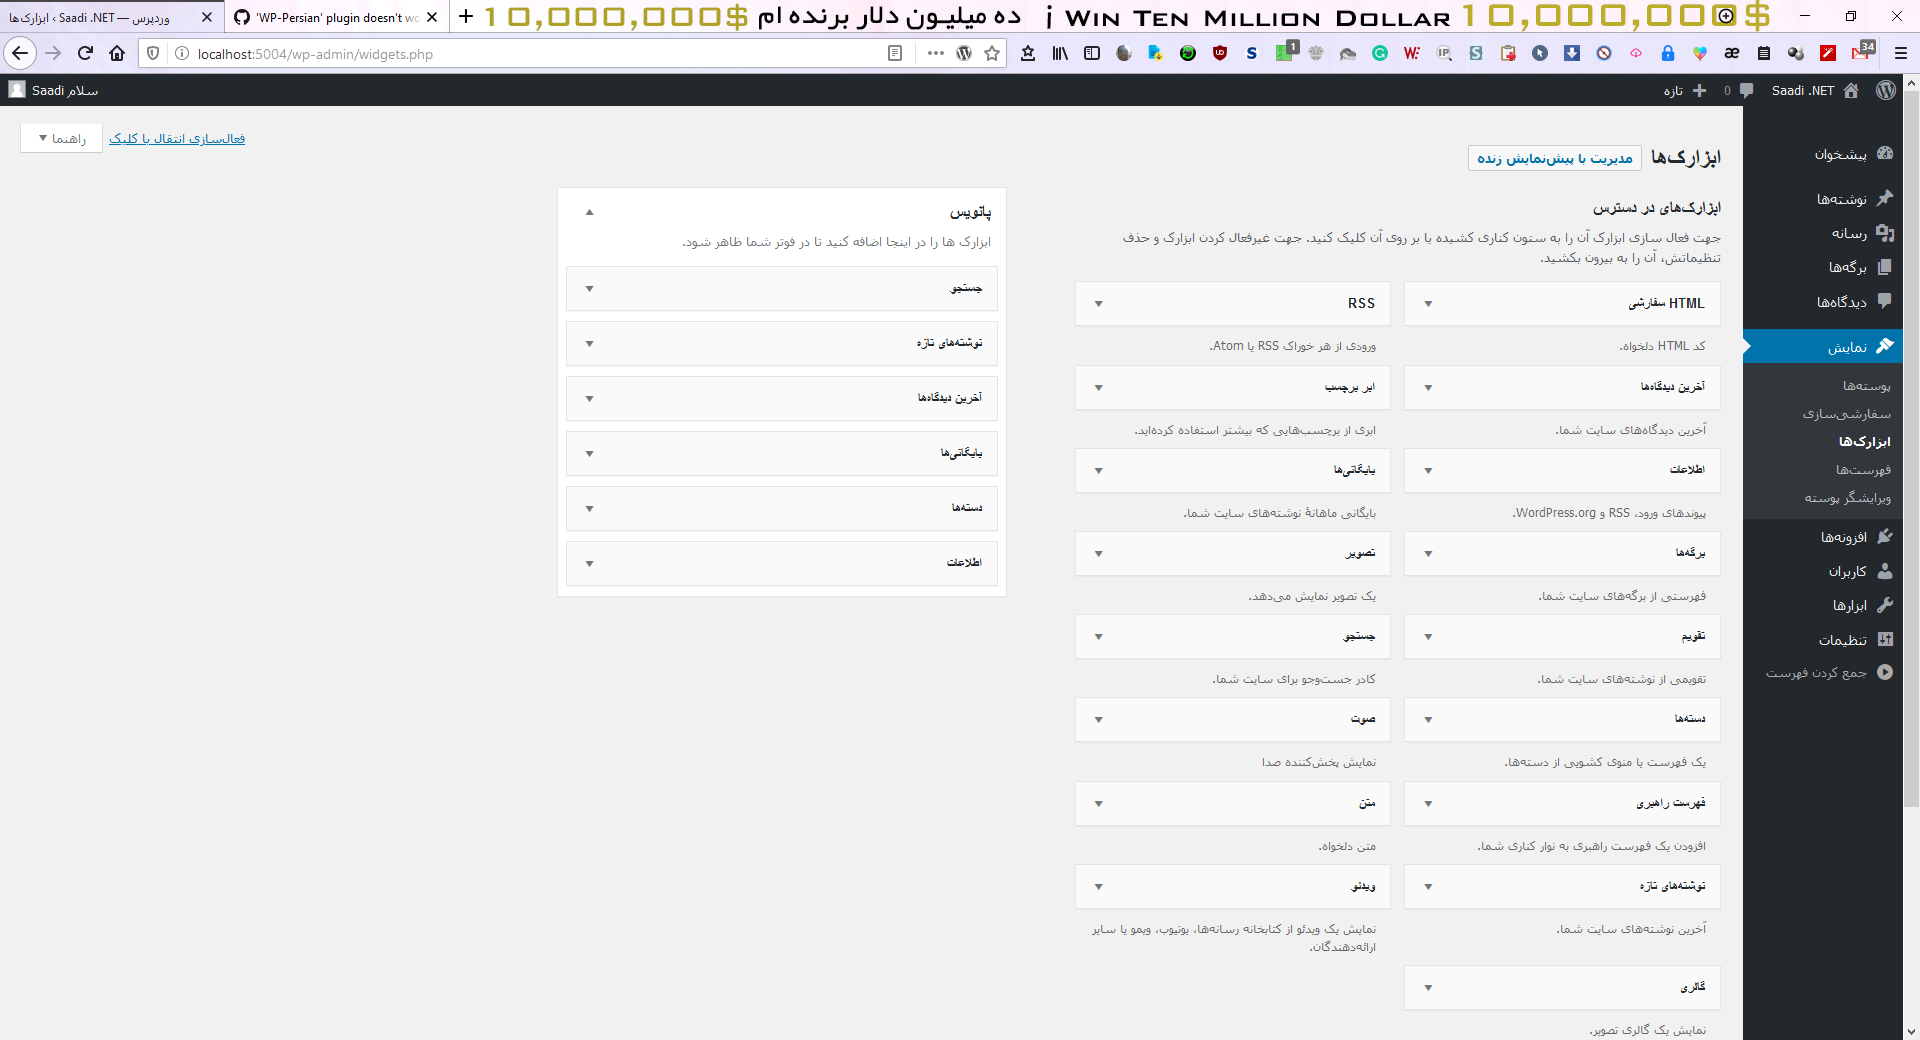
Task: Select ویرایشگر پوسته from the appearance submenu
Action: coord(1849,498)
